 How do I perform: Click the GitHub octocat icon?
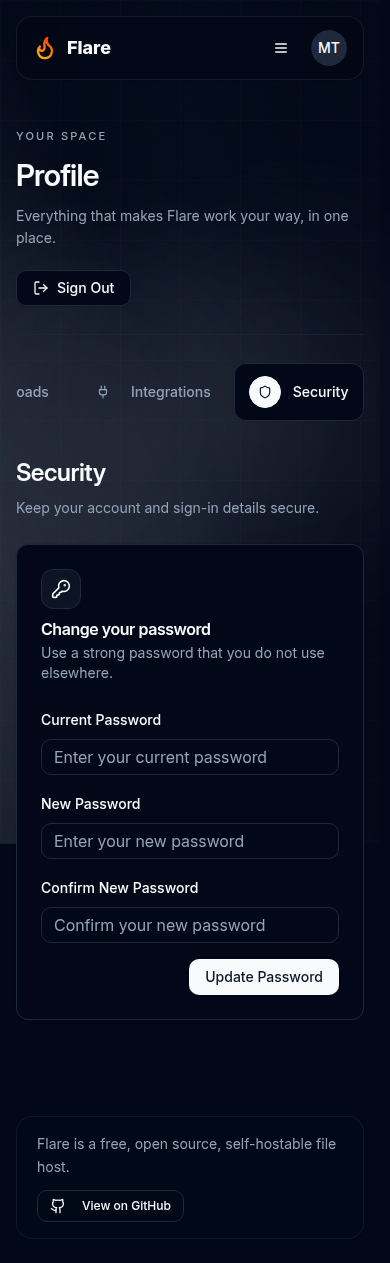coord(58,1206)
